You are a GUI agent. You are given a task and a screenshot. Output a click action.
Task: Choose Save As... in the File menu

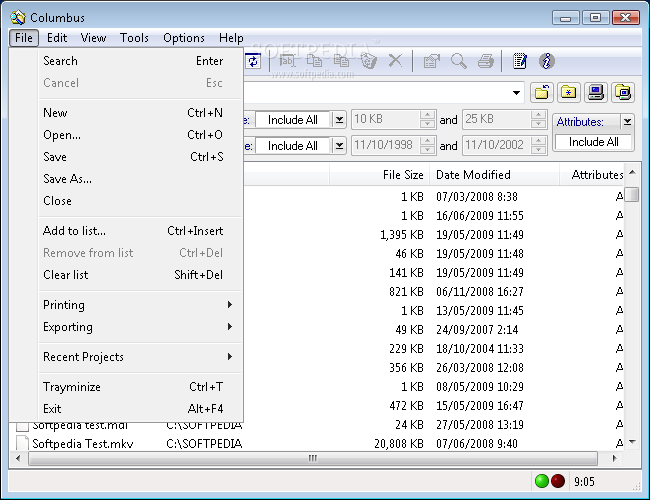tap(140, 179)
